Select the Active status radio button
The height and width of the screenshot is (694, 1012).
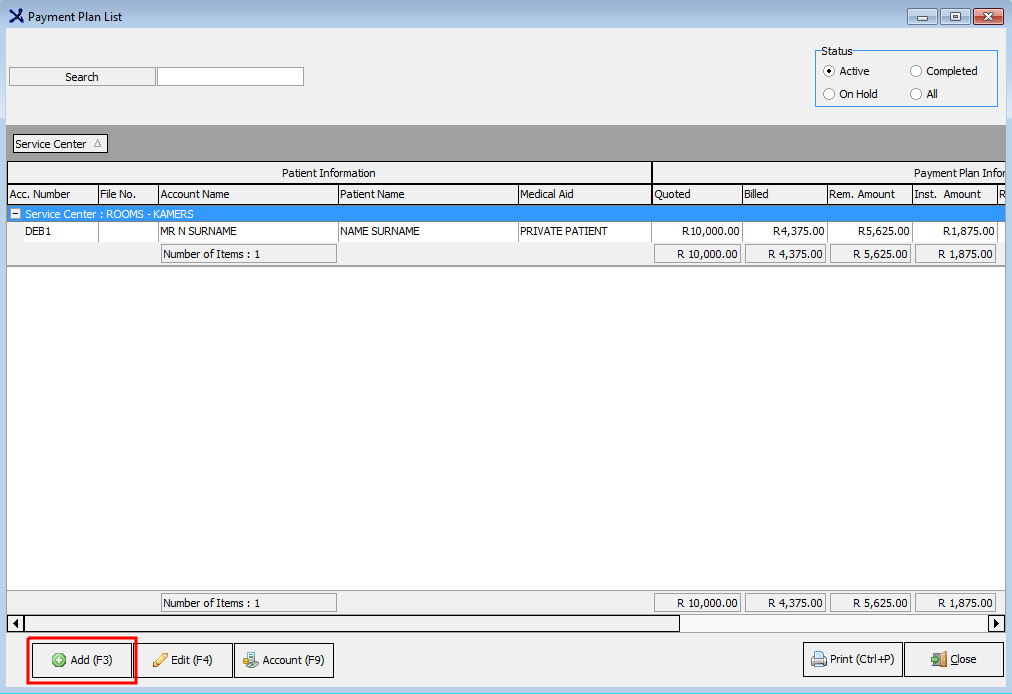click(829, 71)
